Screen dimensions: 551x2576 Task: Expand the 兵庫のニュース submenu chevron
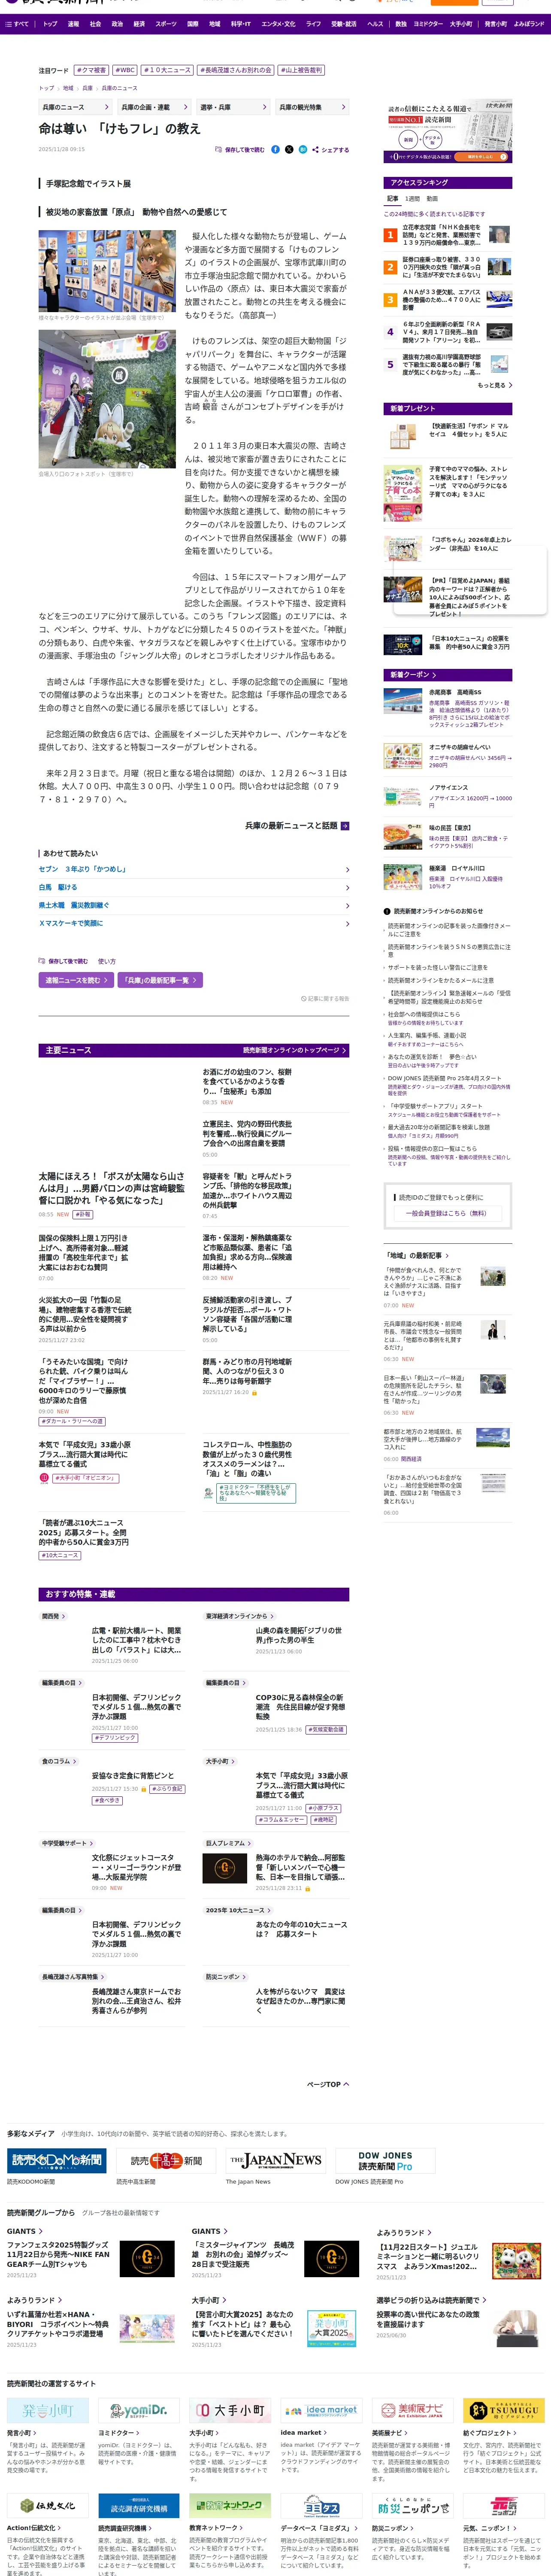coord(107,107)
